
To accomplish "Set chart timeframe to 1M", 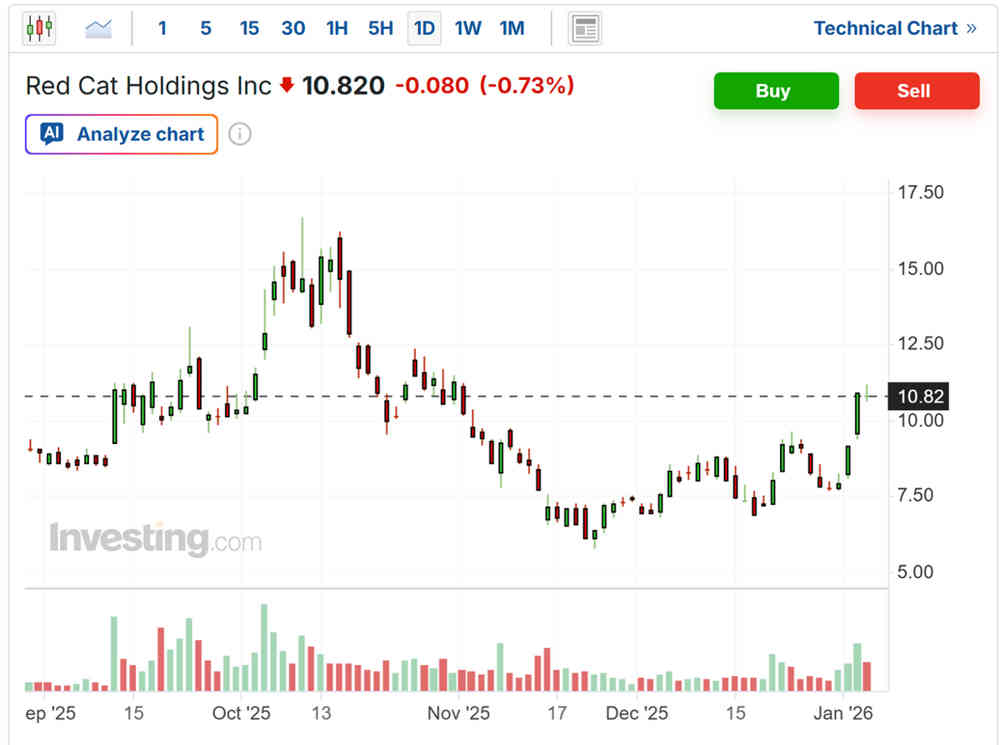I will (512, 29).
